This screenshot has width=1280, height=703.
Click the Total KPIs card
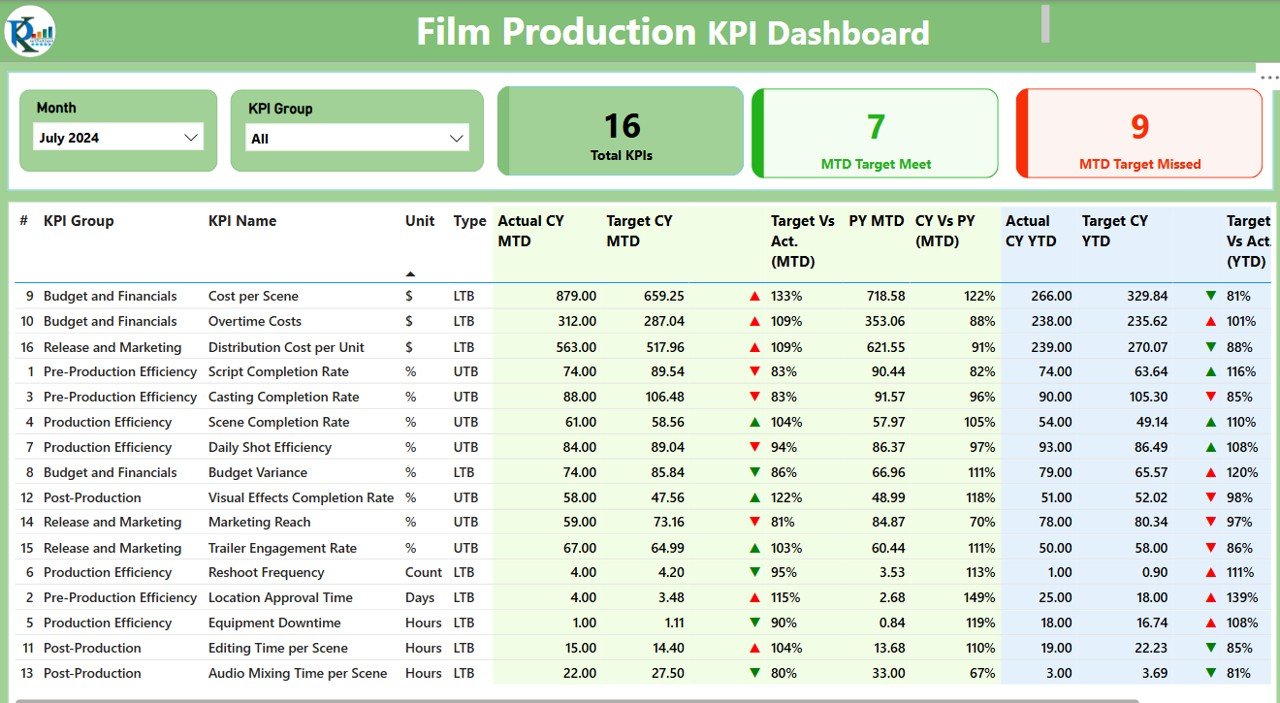[x=621, y=131]
